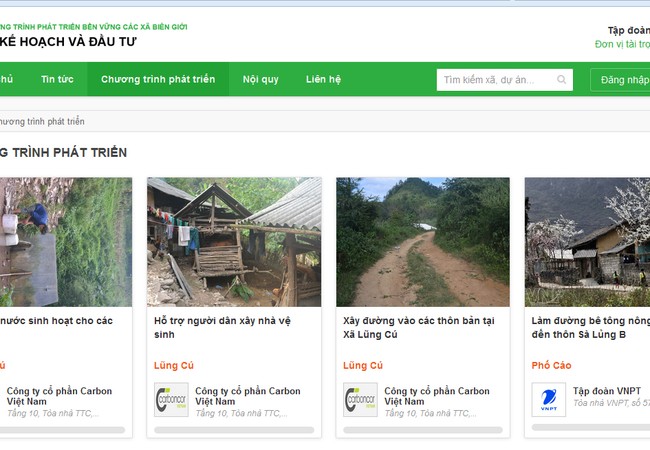
Task: Click the Tập đoàn VNPT sponsor name
Action: click(607, 391)
